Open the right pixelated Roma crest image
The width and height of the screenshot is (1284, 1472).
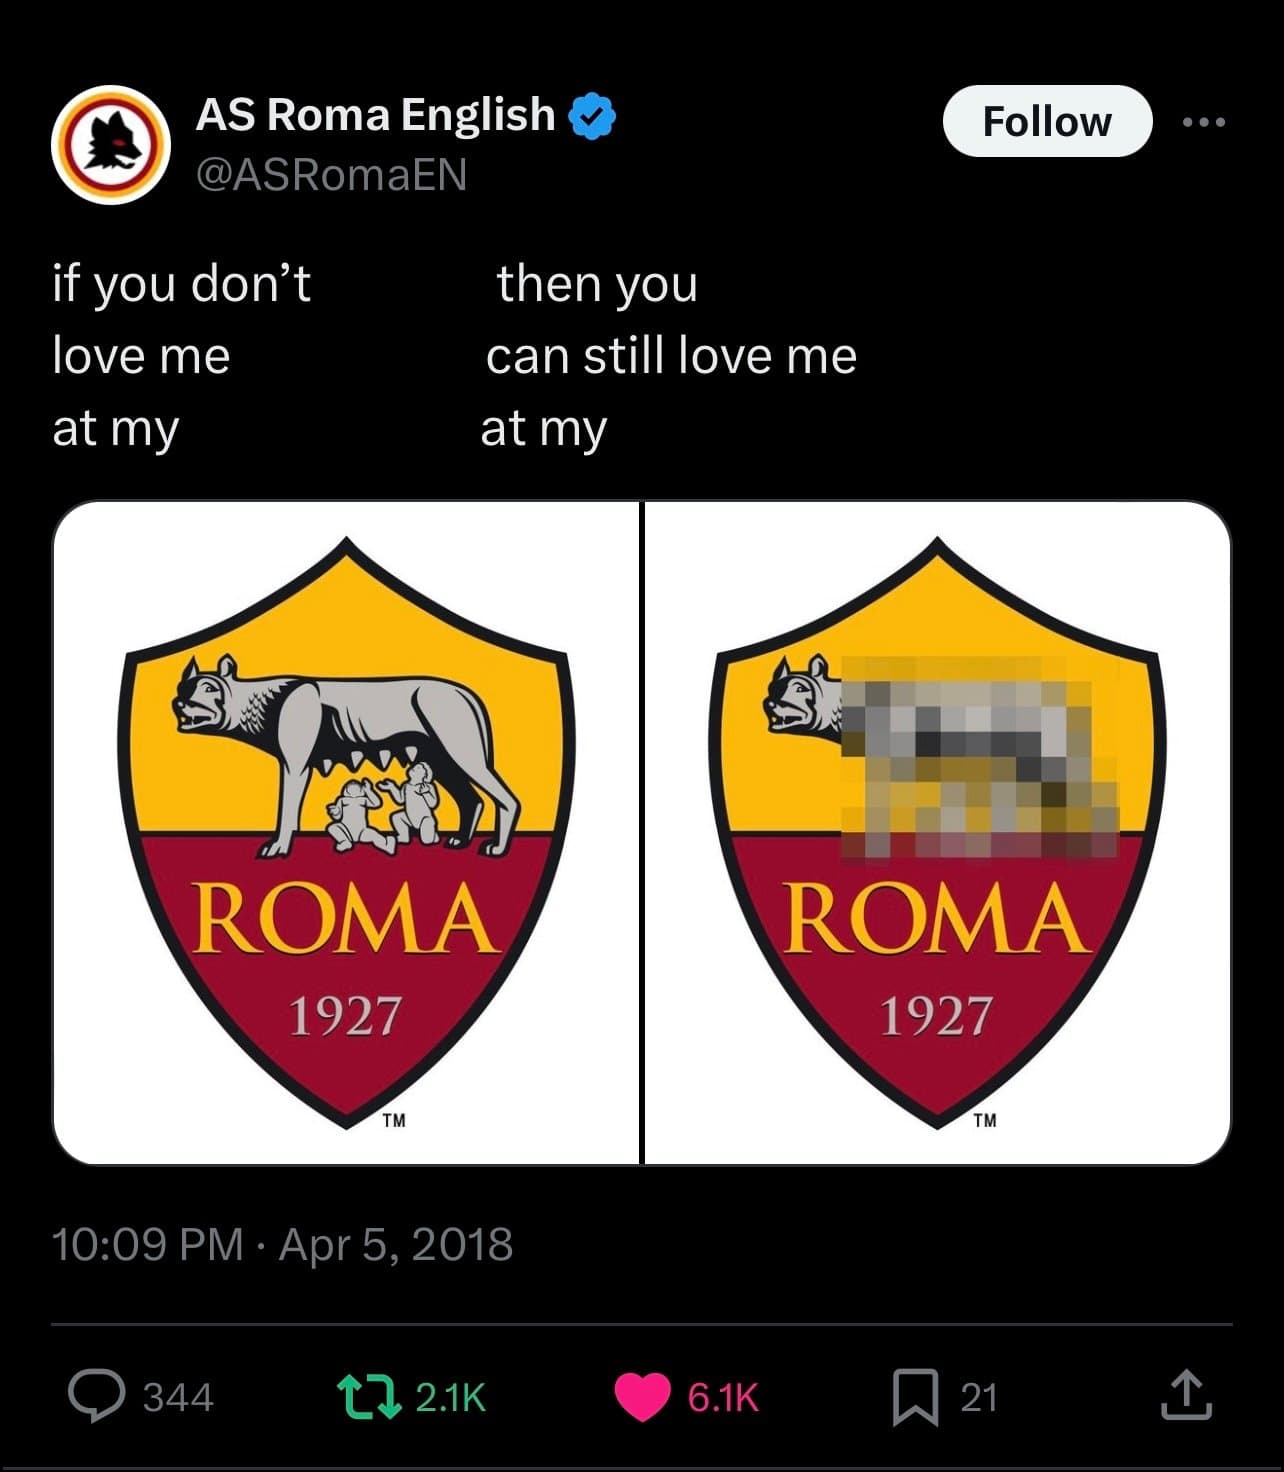(937, 832)
